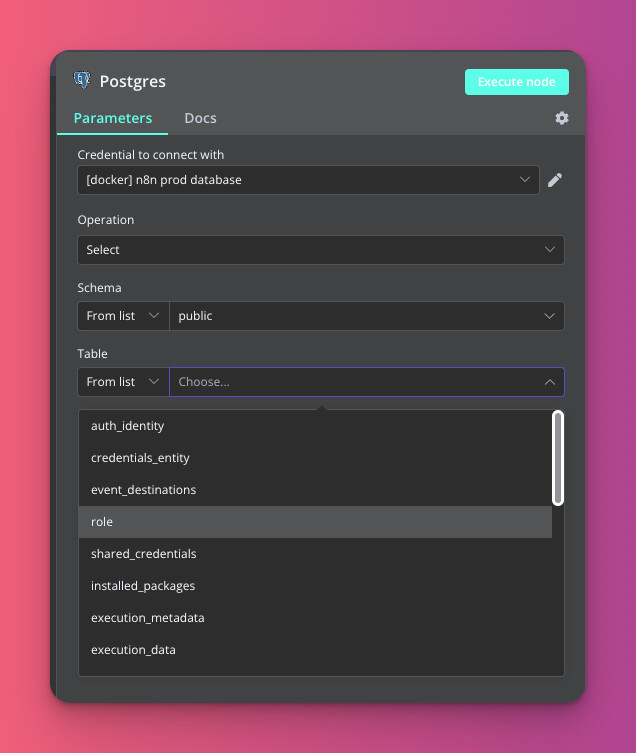Open the credential dropdown for n8n prod database
The height and width of the screenshot is (753, 636).
(308, 180)
